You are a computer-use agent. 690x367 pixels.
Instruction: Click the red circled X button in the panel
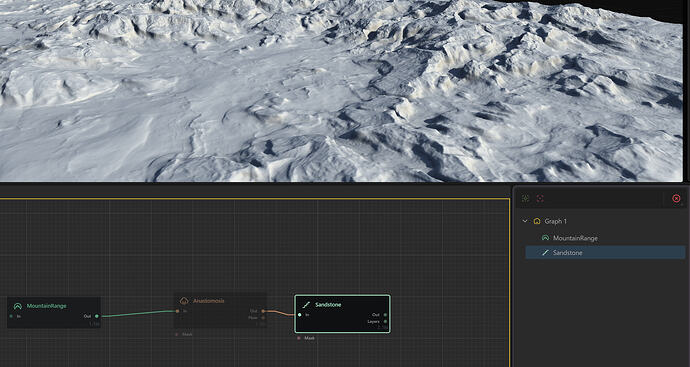[x=676, y=198]
